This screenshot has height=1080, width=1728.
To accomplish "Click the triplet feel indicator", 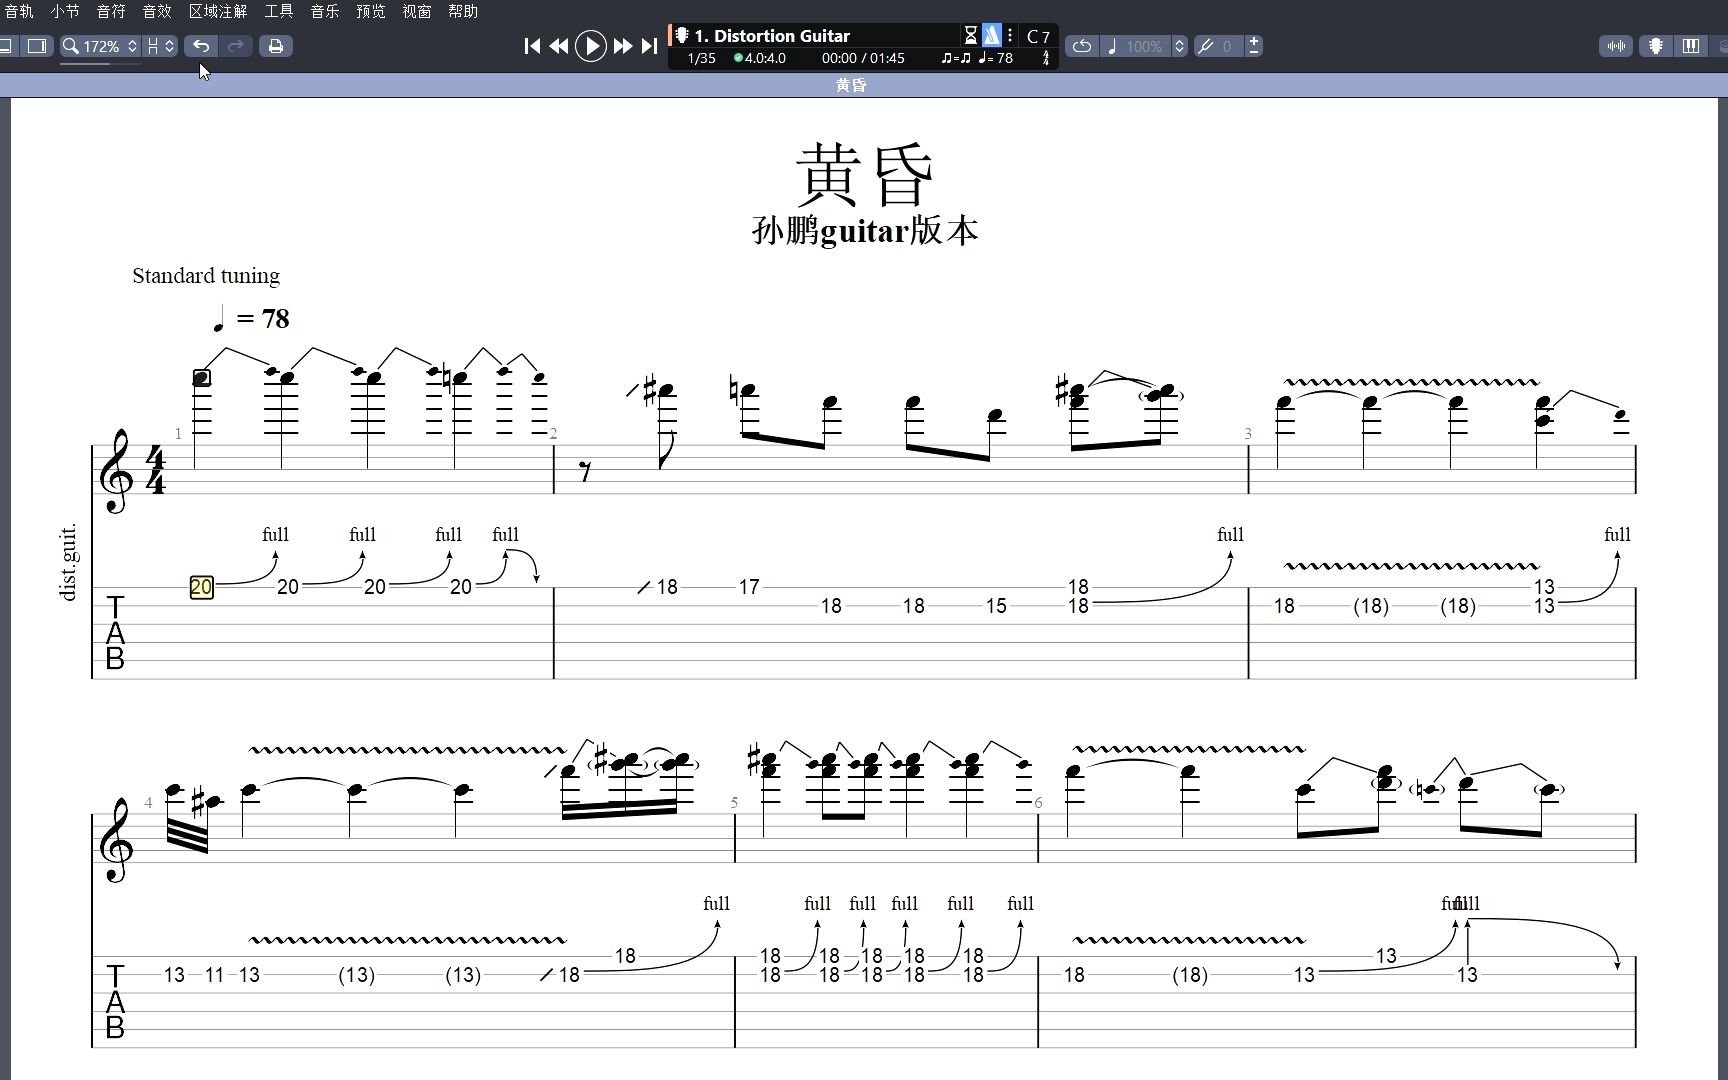I will click(x=955, y=58).
